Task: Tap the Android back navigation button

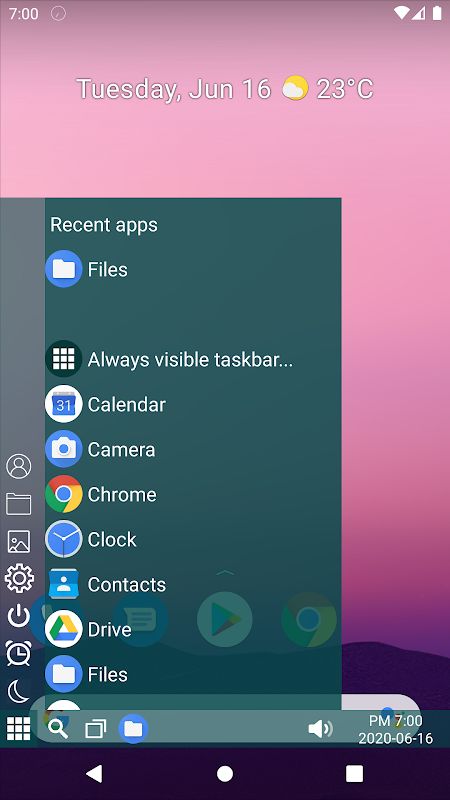Action: pos(94,773)
